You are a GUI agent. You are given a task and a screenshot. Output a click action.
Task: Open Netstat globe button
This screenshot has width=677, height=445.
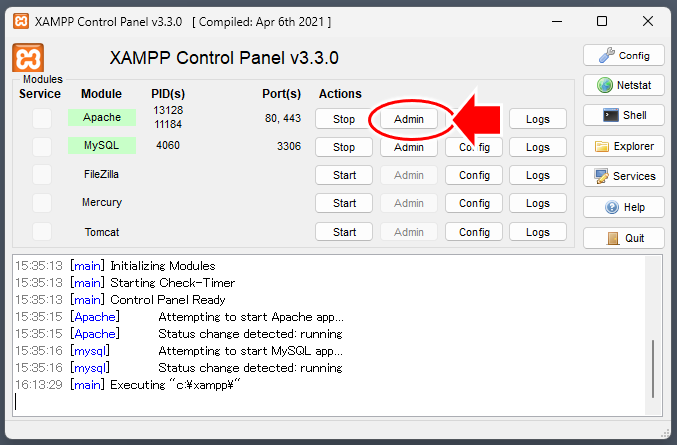pos(623,85)
